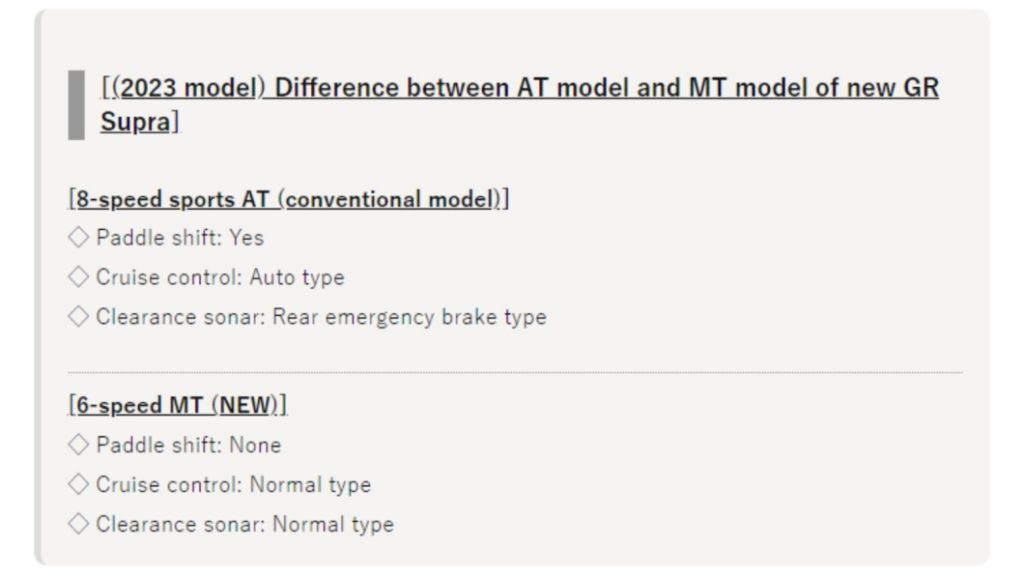Select the 'Paddle shift: Yes' text
Image resolution: width=1024 pixels, height=576 pixels.
(x=180, y=238)
